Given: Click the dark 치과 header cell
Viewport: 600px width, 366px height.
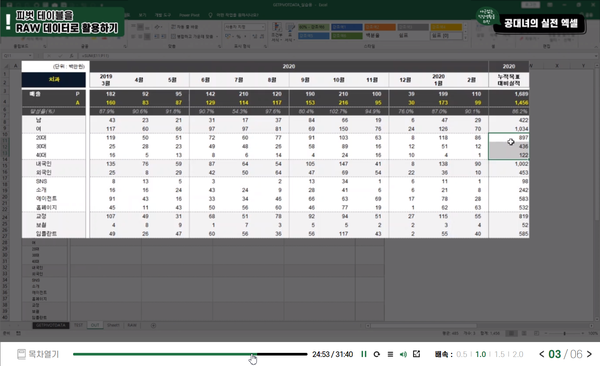Looking at the screenshot, I should tap(54, 80).
